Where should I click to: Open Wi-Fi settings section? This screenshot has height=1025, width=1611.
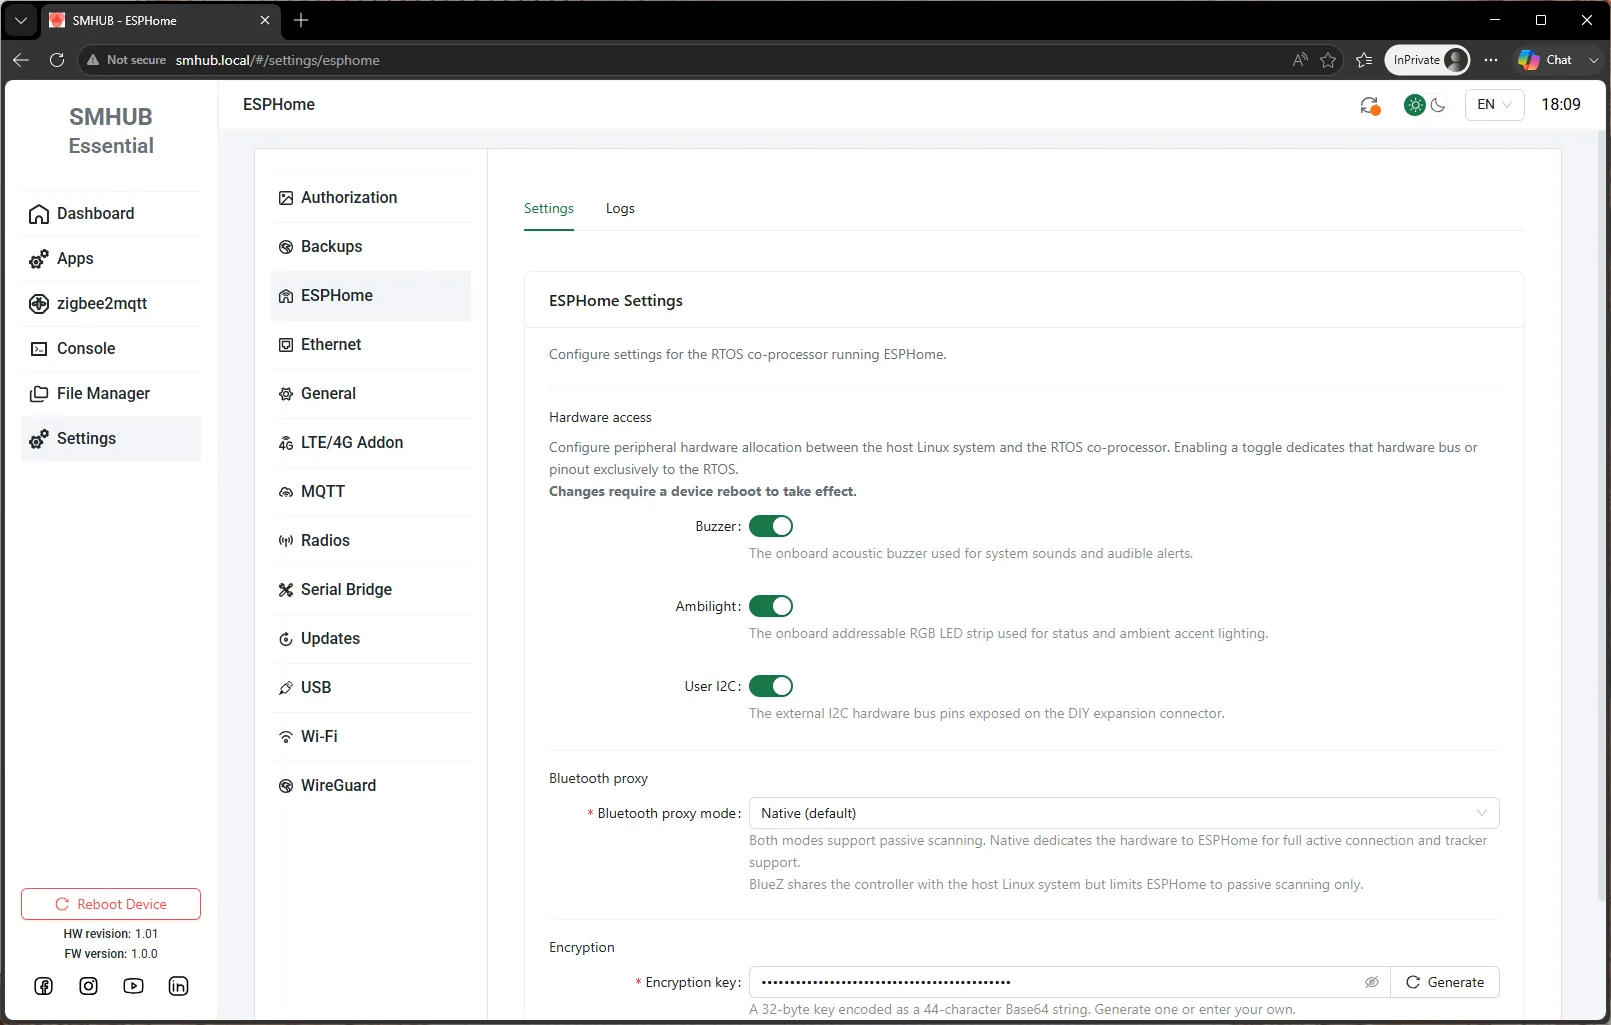371,737
